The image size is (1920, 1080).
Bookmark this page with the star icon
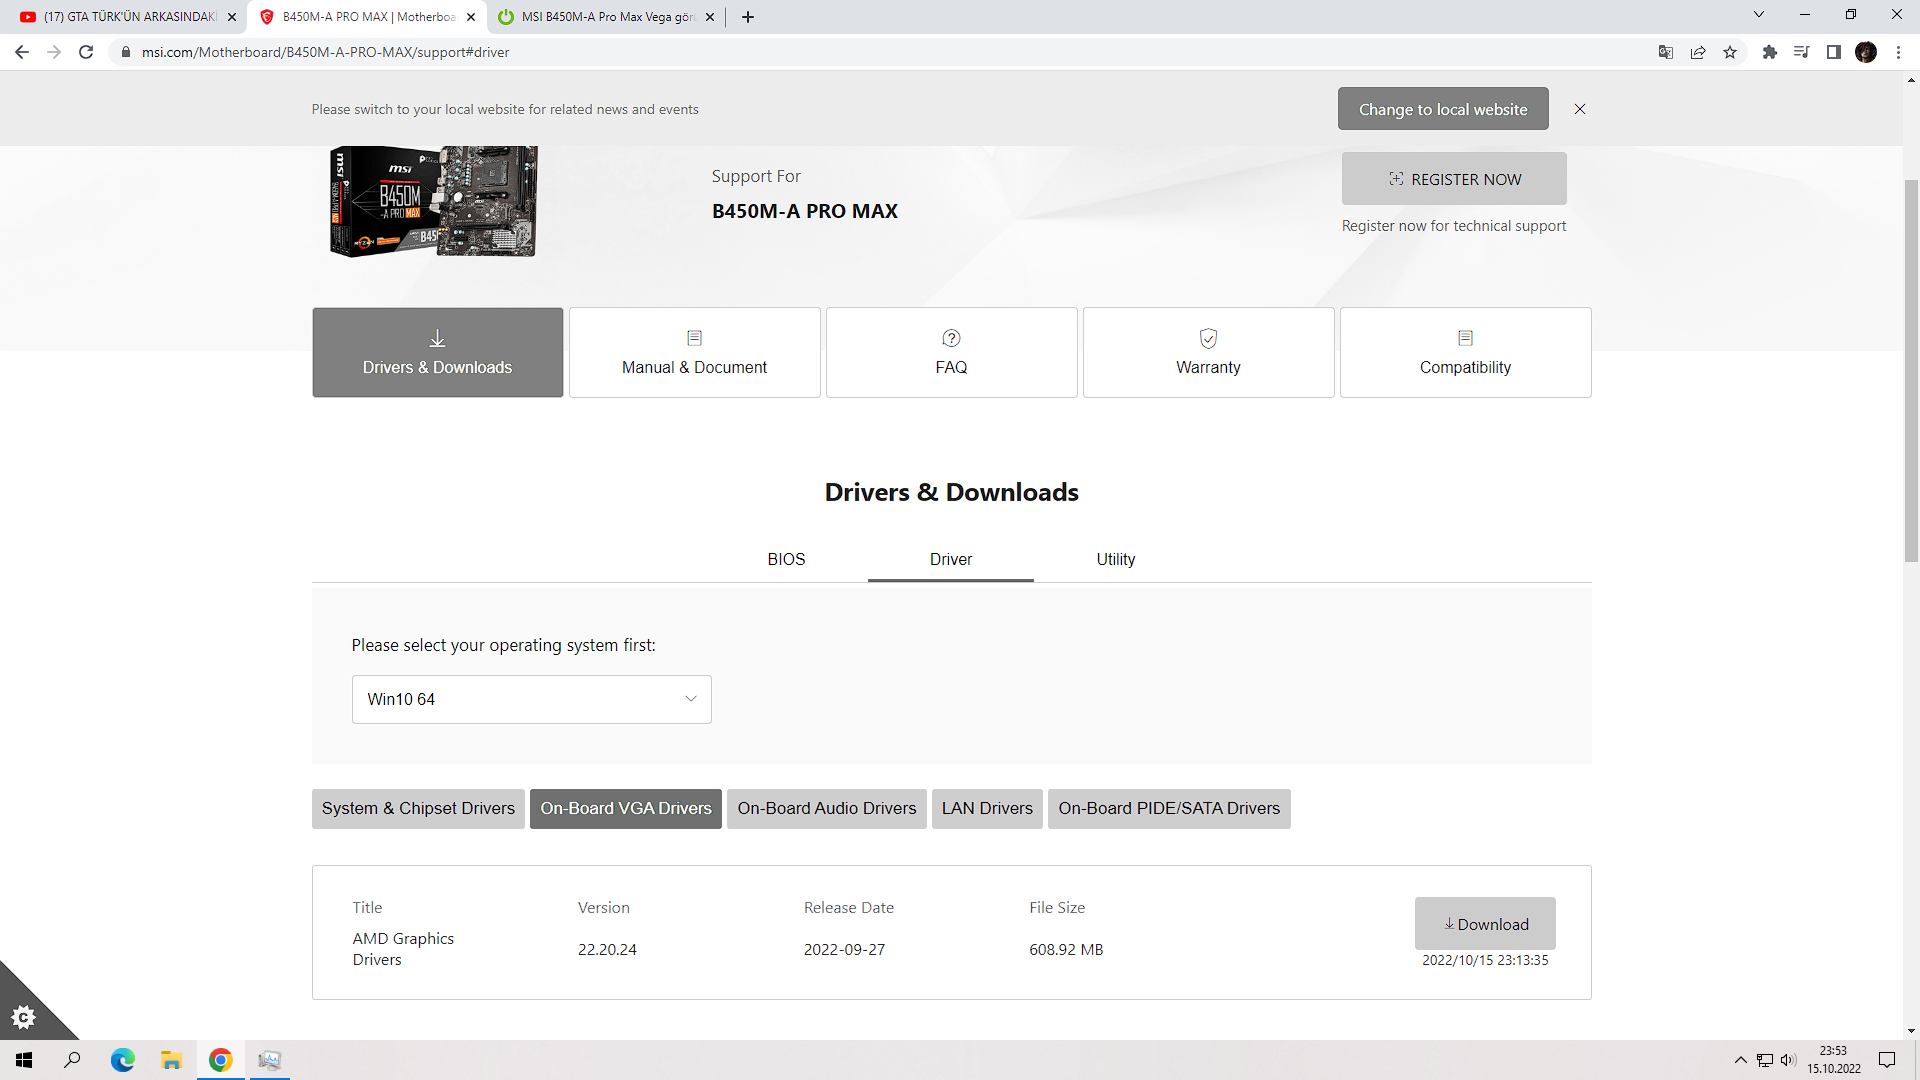[1730, 52]
